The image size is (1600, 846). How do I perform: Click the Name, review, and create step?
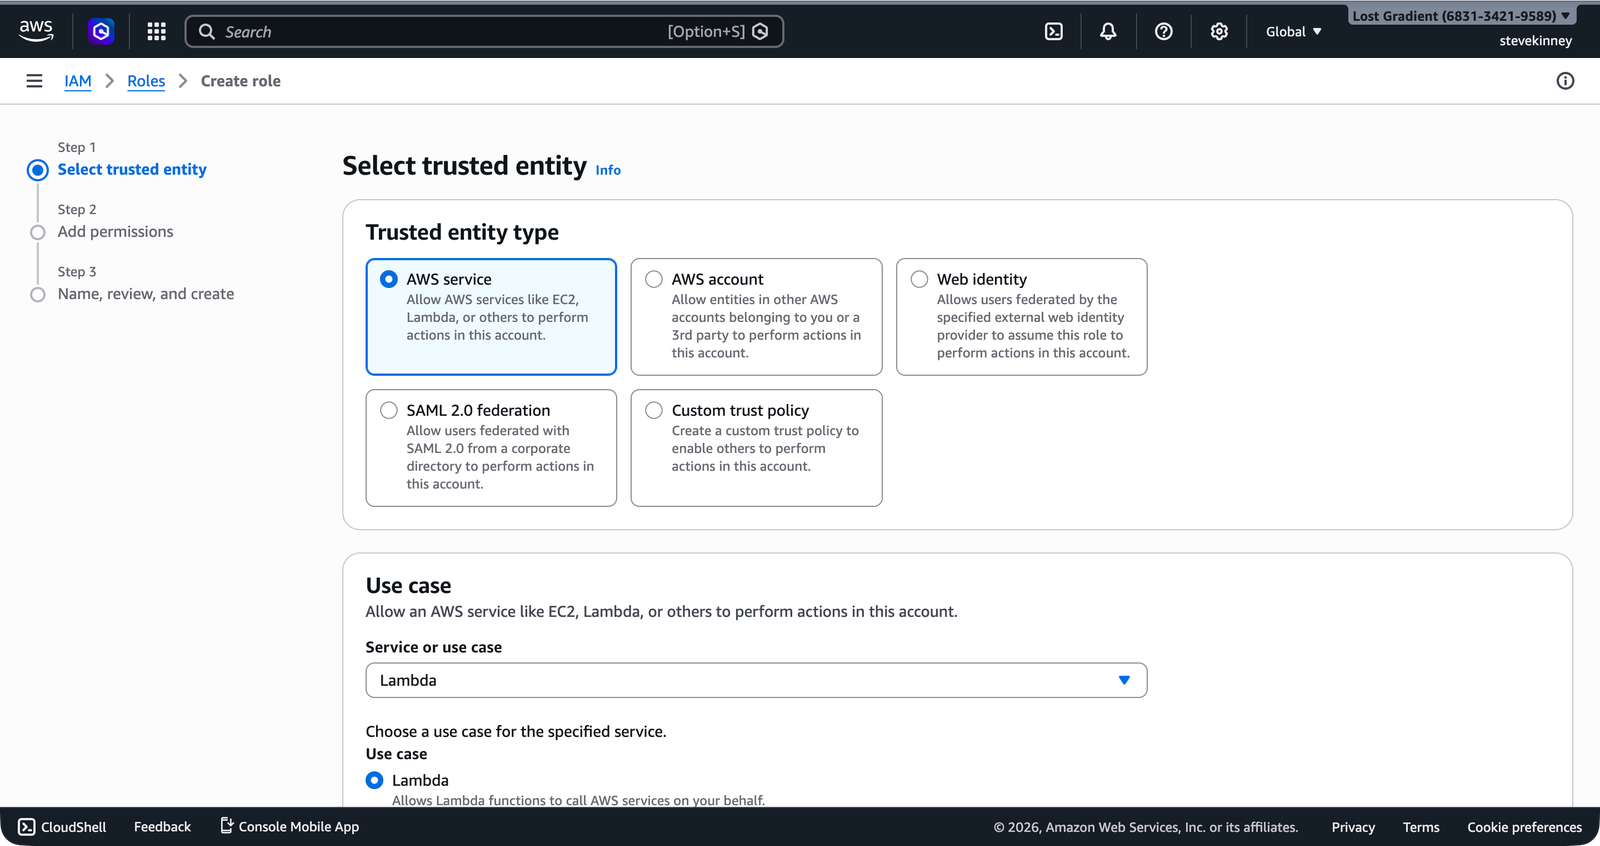146,294
